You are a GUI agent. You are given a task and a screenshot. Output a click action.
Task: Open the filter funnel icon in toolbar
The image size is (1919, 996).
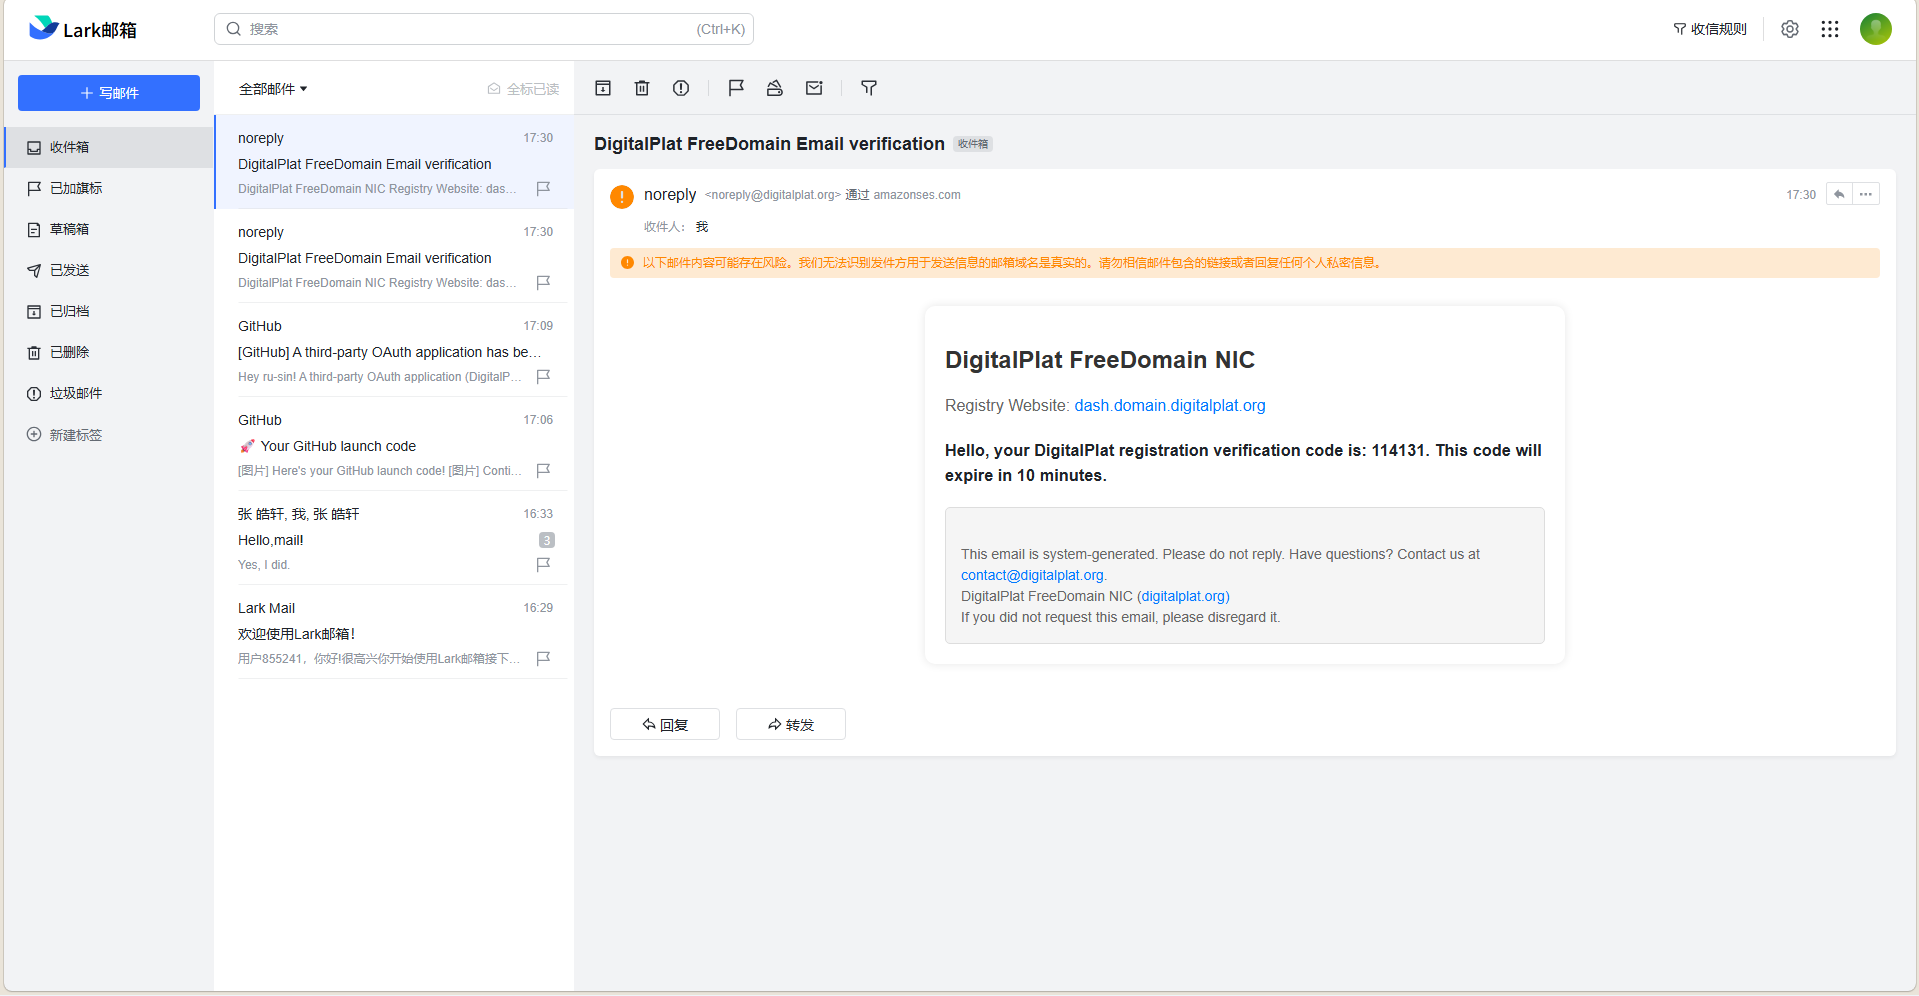click(869, 88)
